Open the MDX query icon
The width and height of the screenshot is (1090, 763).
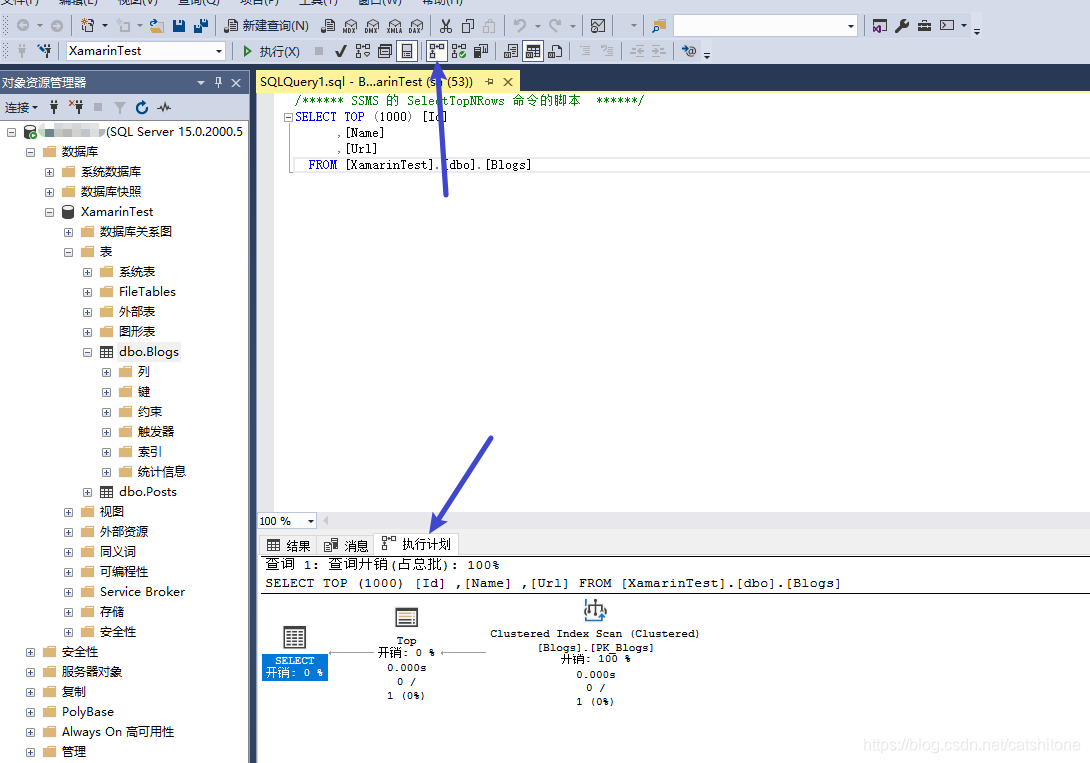[x=350, y=26]
